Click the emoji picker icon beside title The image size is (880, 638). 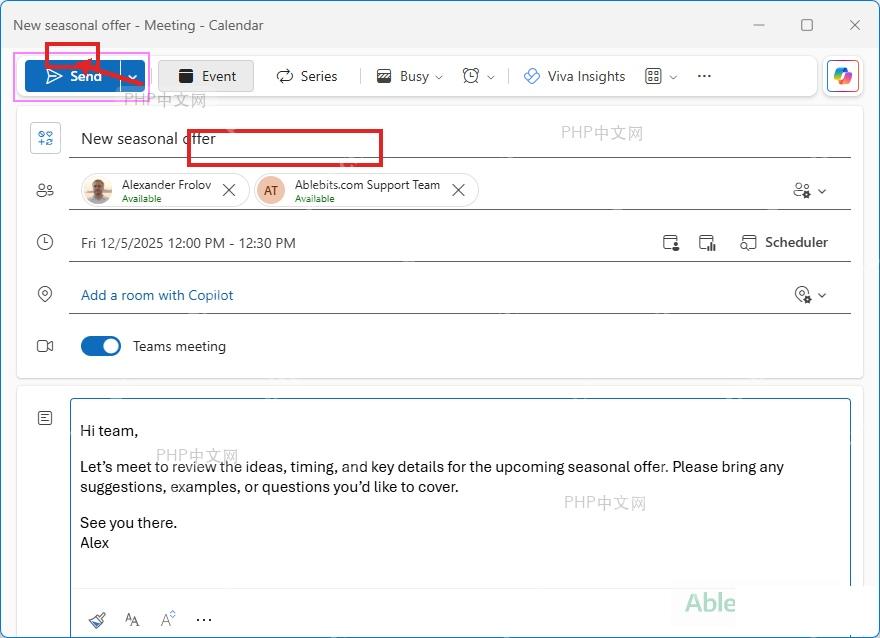pos(45,138)
